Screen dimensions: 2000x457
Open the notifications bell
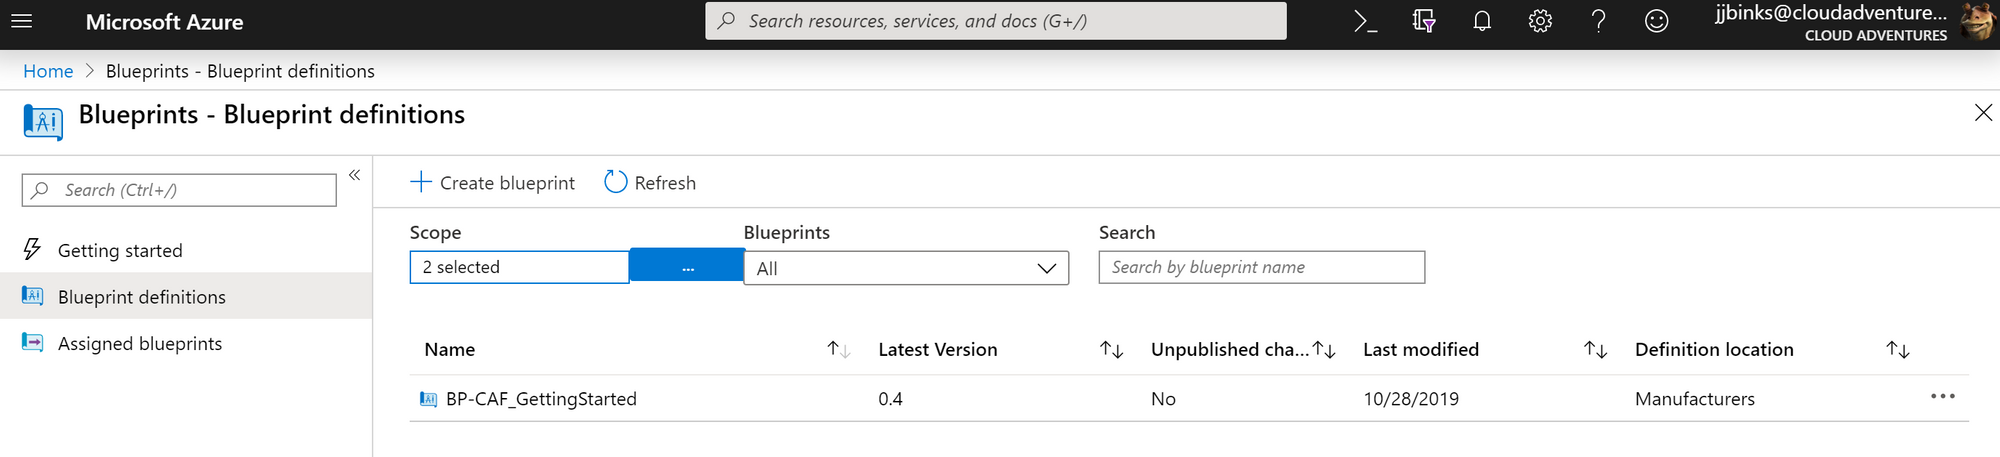pyautogui.click(x=1482, y=21)
